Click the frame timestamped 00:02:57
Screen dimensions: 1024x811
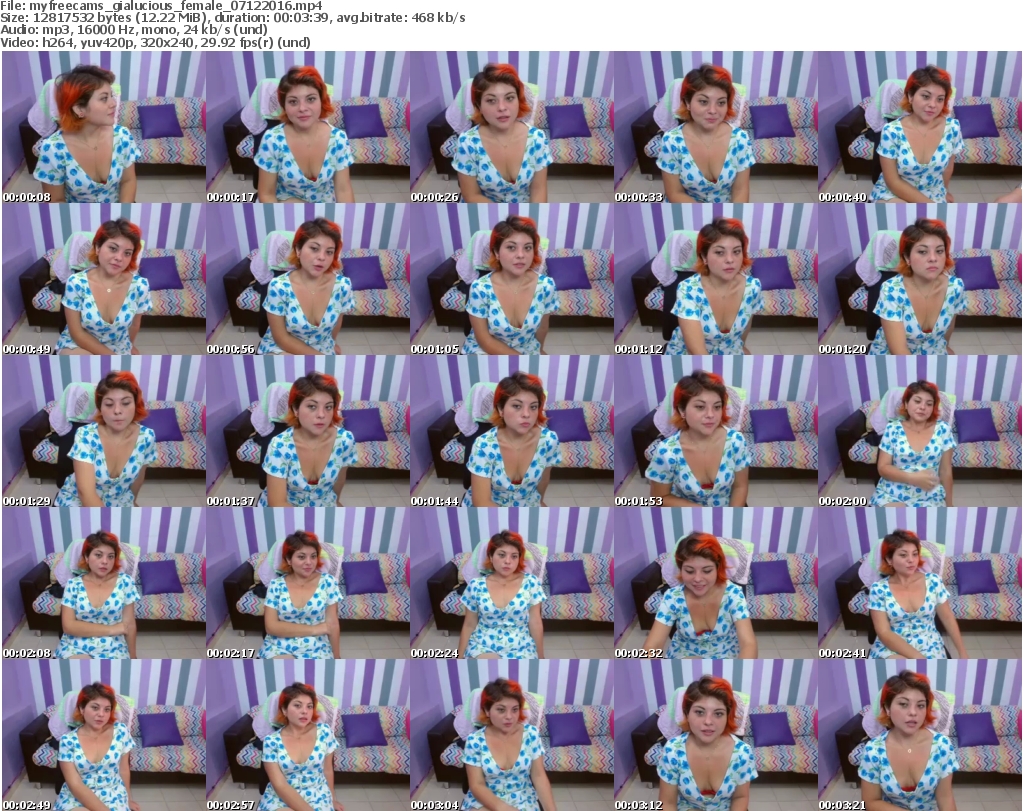click(x=308, y=735)
